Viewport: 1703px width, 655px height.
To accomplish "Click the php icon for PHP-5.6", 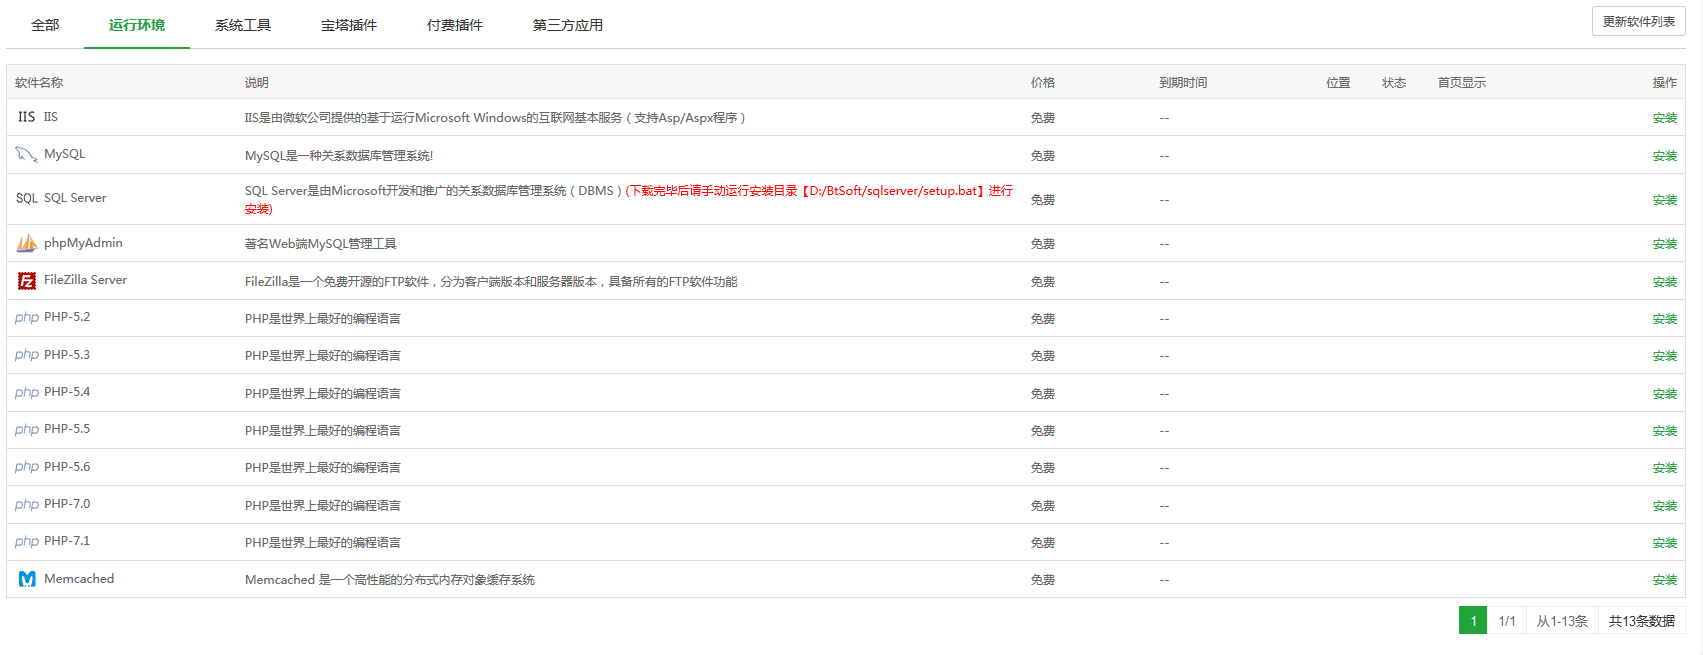I will [x=27, y=467].
